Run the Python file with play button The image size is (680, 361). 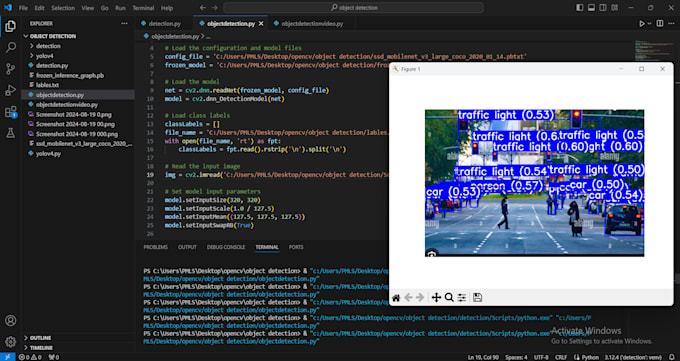[x=642, y=23]
